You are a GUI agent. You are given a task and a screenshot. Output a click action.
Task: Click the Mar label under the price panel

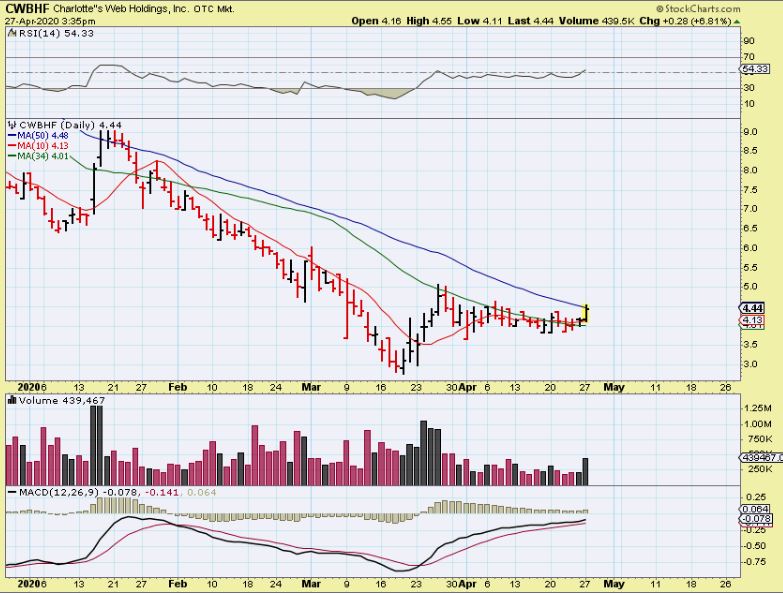tap(311, 387)
